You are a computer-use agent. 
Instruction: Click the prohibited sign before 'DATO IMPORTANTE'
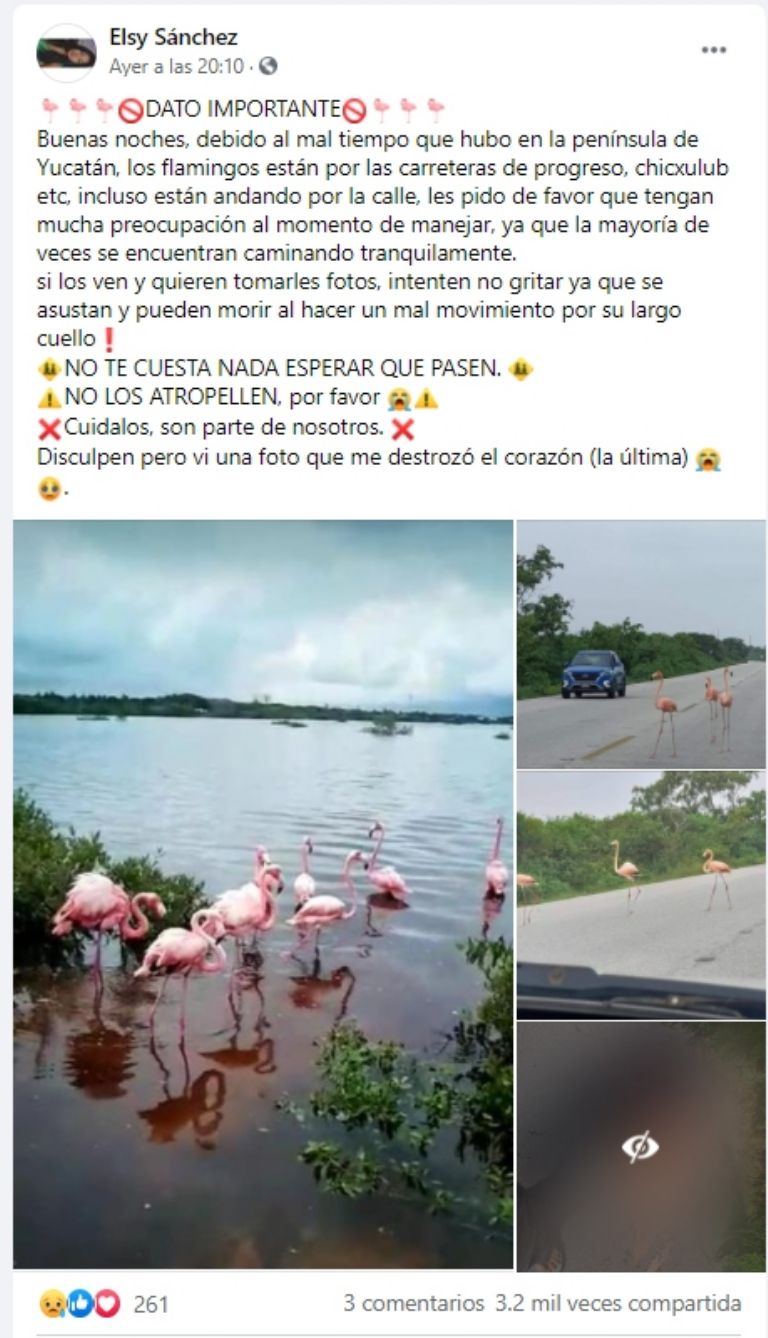coord(132,110)
